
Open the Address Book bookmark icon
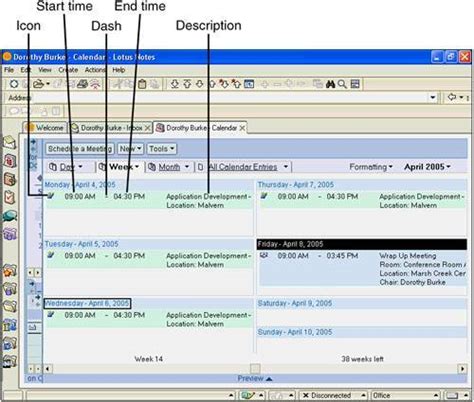10,179
